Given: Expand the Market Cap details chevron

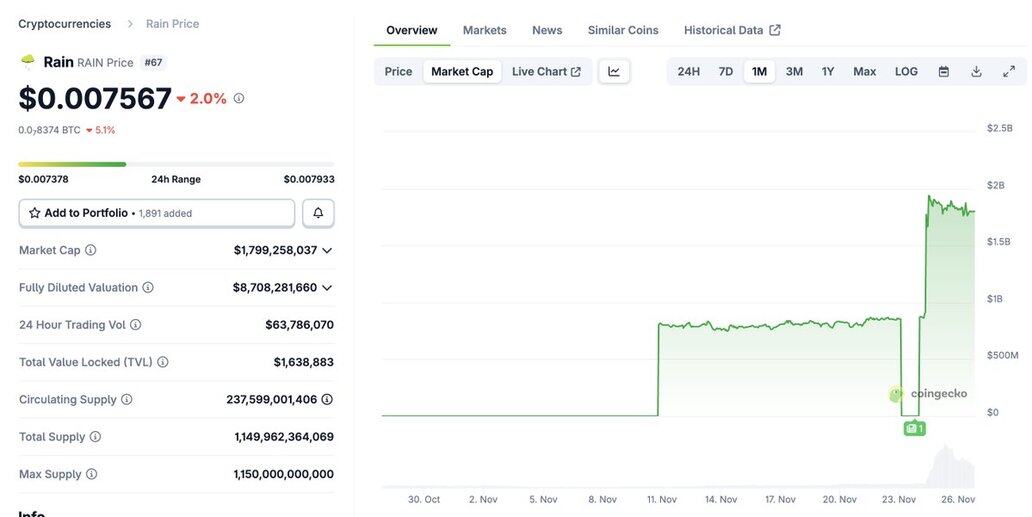Looking at the screenshot, I should pyautogui.click(x=327, y=250).
